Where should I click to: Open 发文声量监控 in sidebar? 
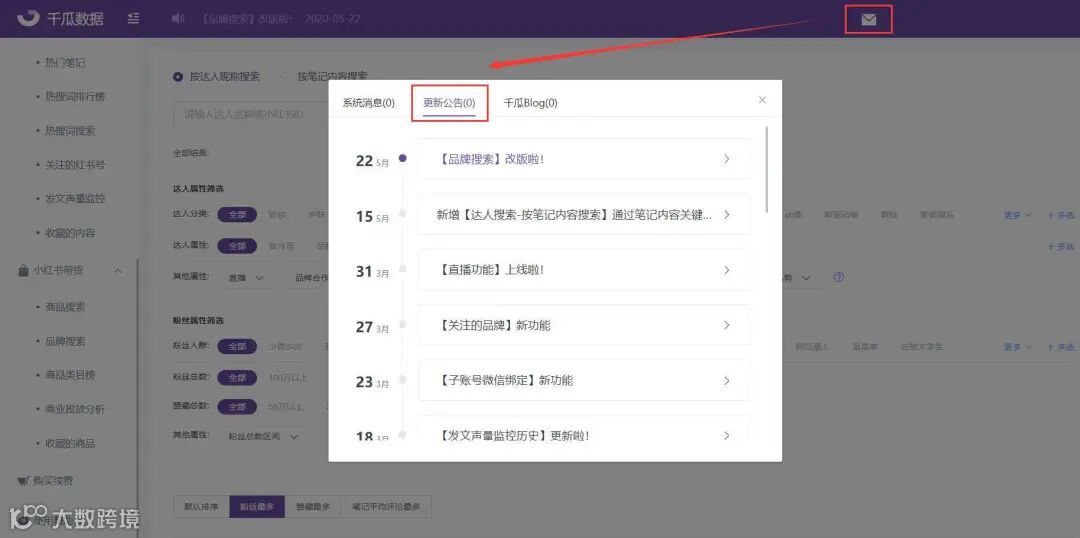tap(75, 198)
